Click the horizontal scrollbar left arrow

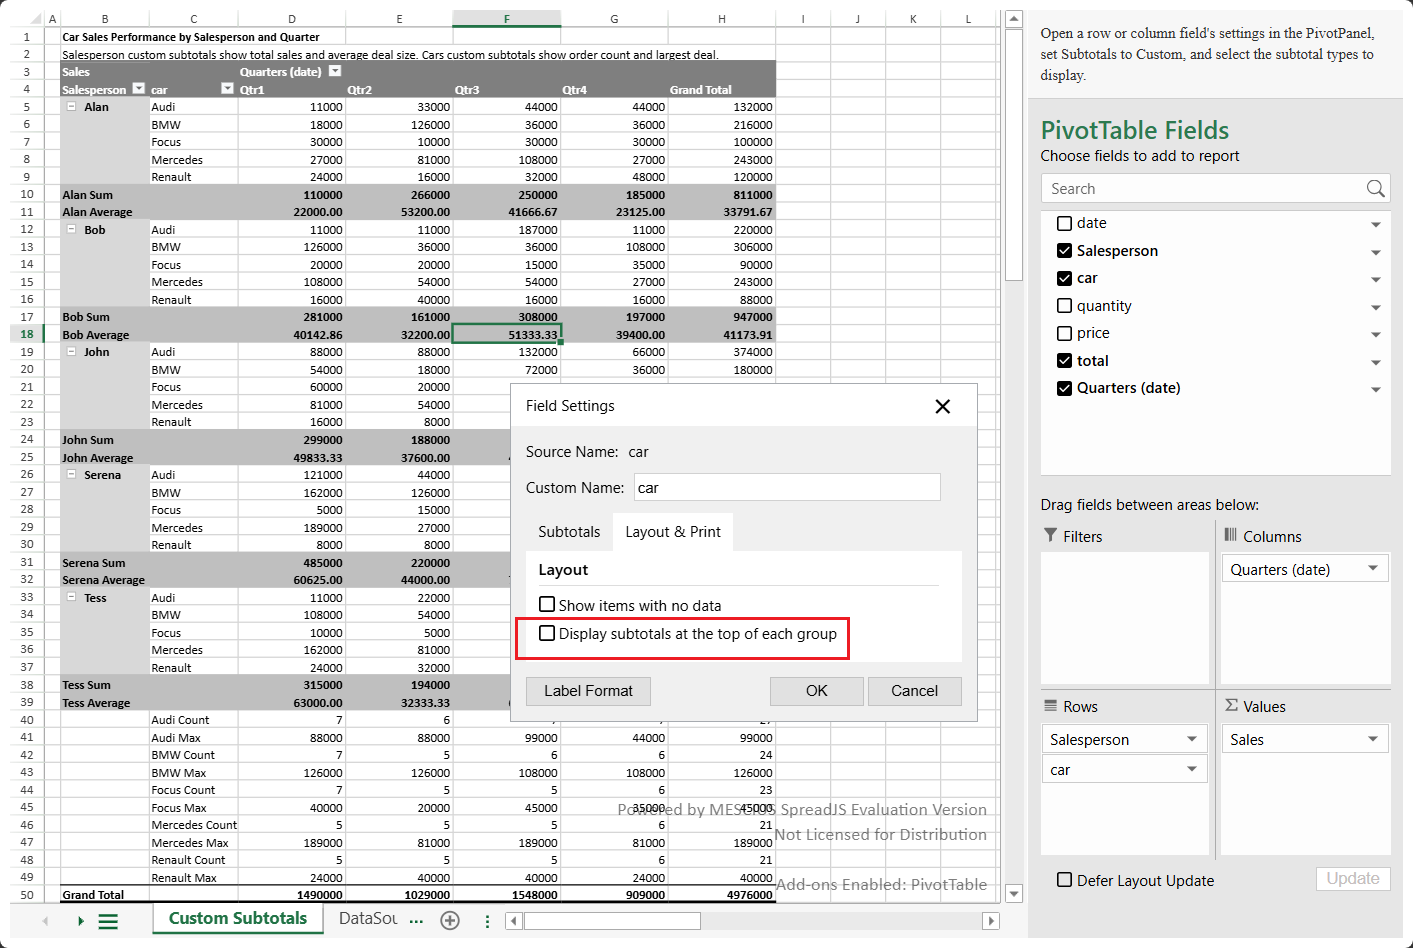click(514, 921)
